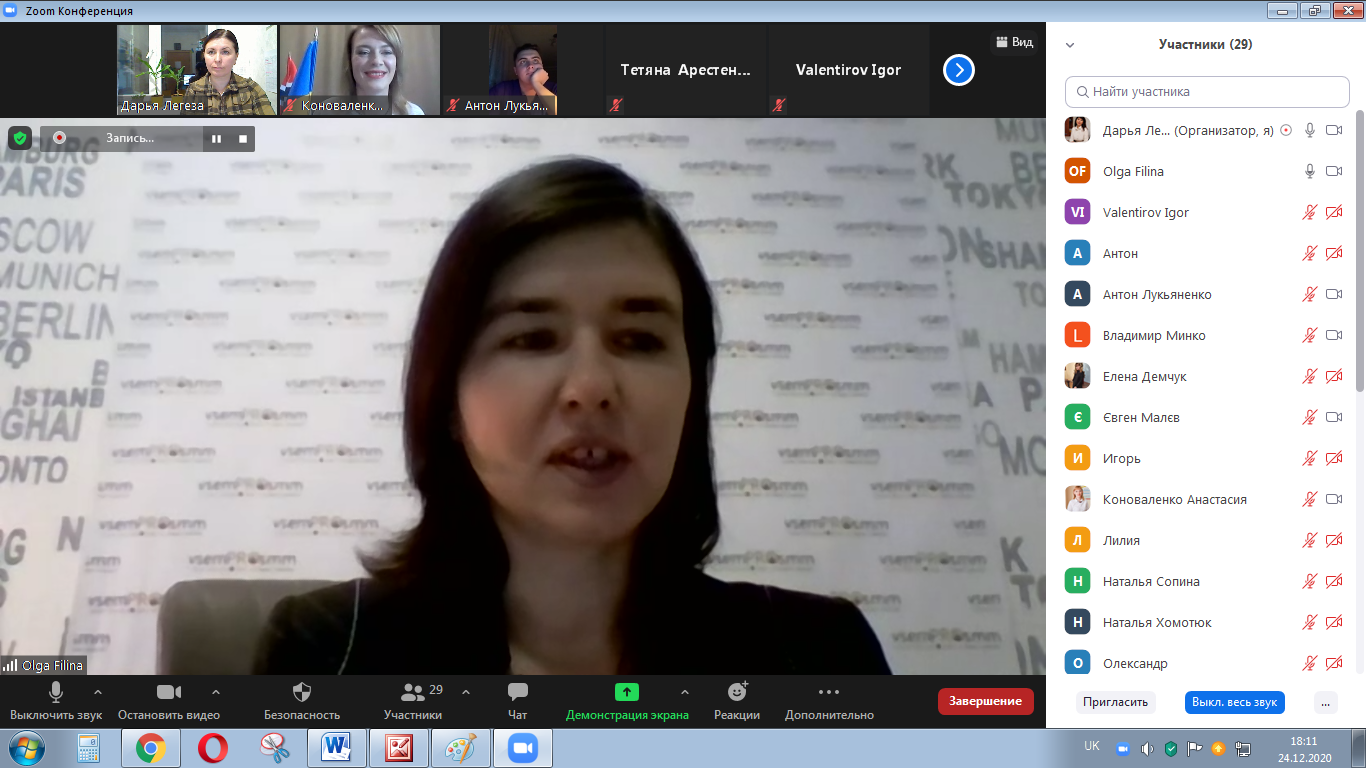
Task: Mute microphone with Выключить звук
Action: pyautogui.click(x=56, y=701)
